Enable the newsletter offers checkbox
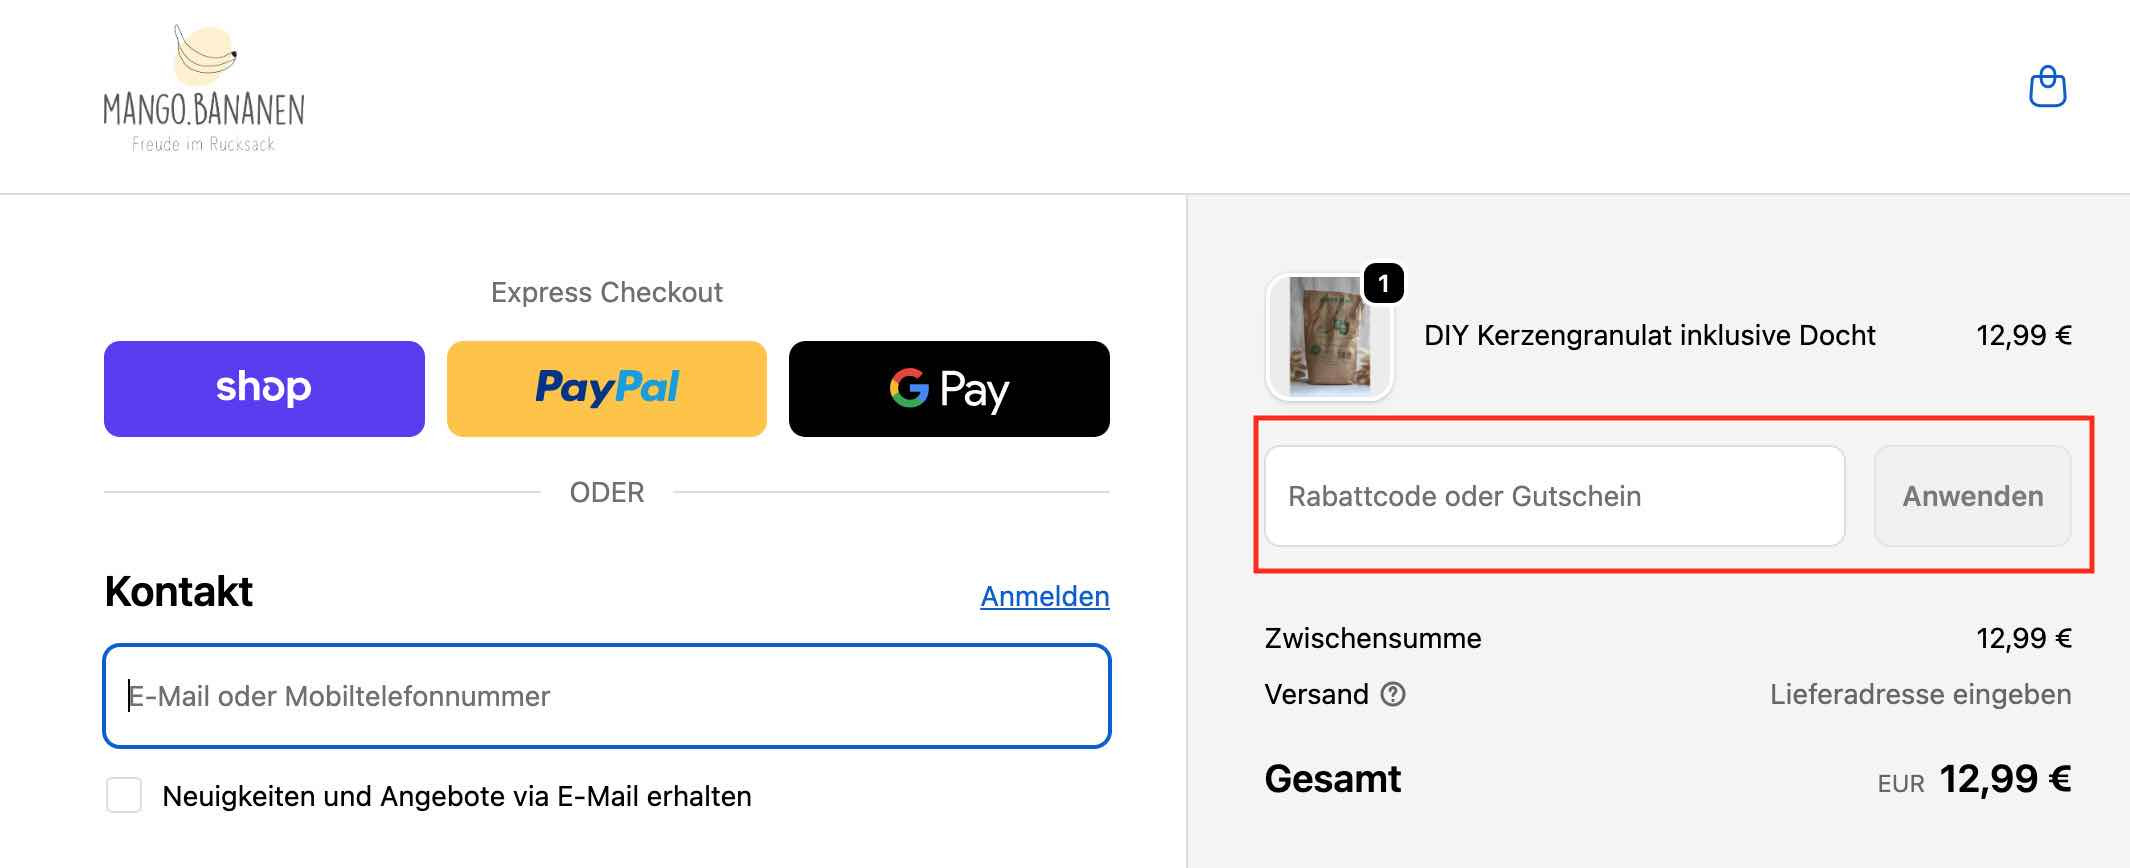This screenshot has height=868, width=2130. (124, 796)
